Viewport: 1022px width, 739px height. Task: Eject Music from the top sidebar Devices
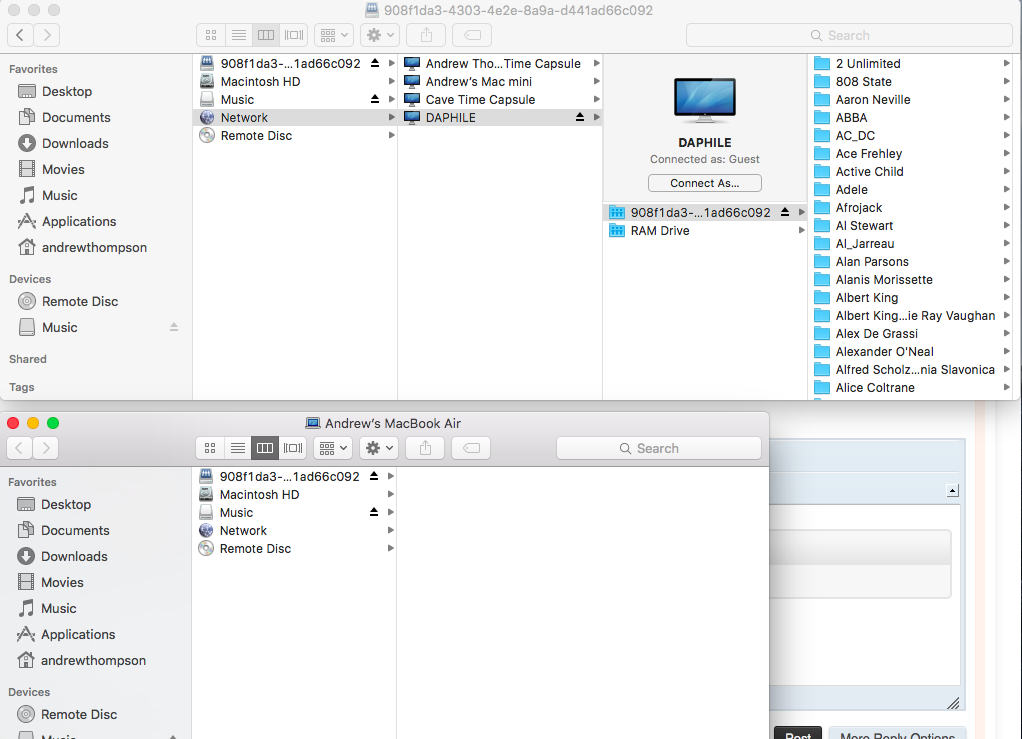point(174,328)
